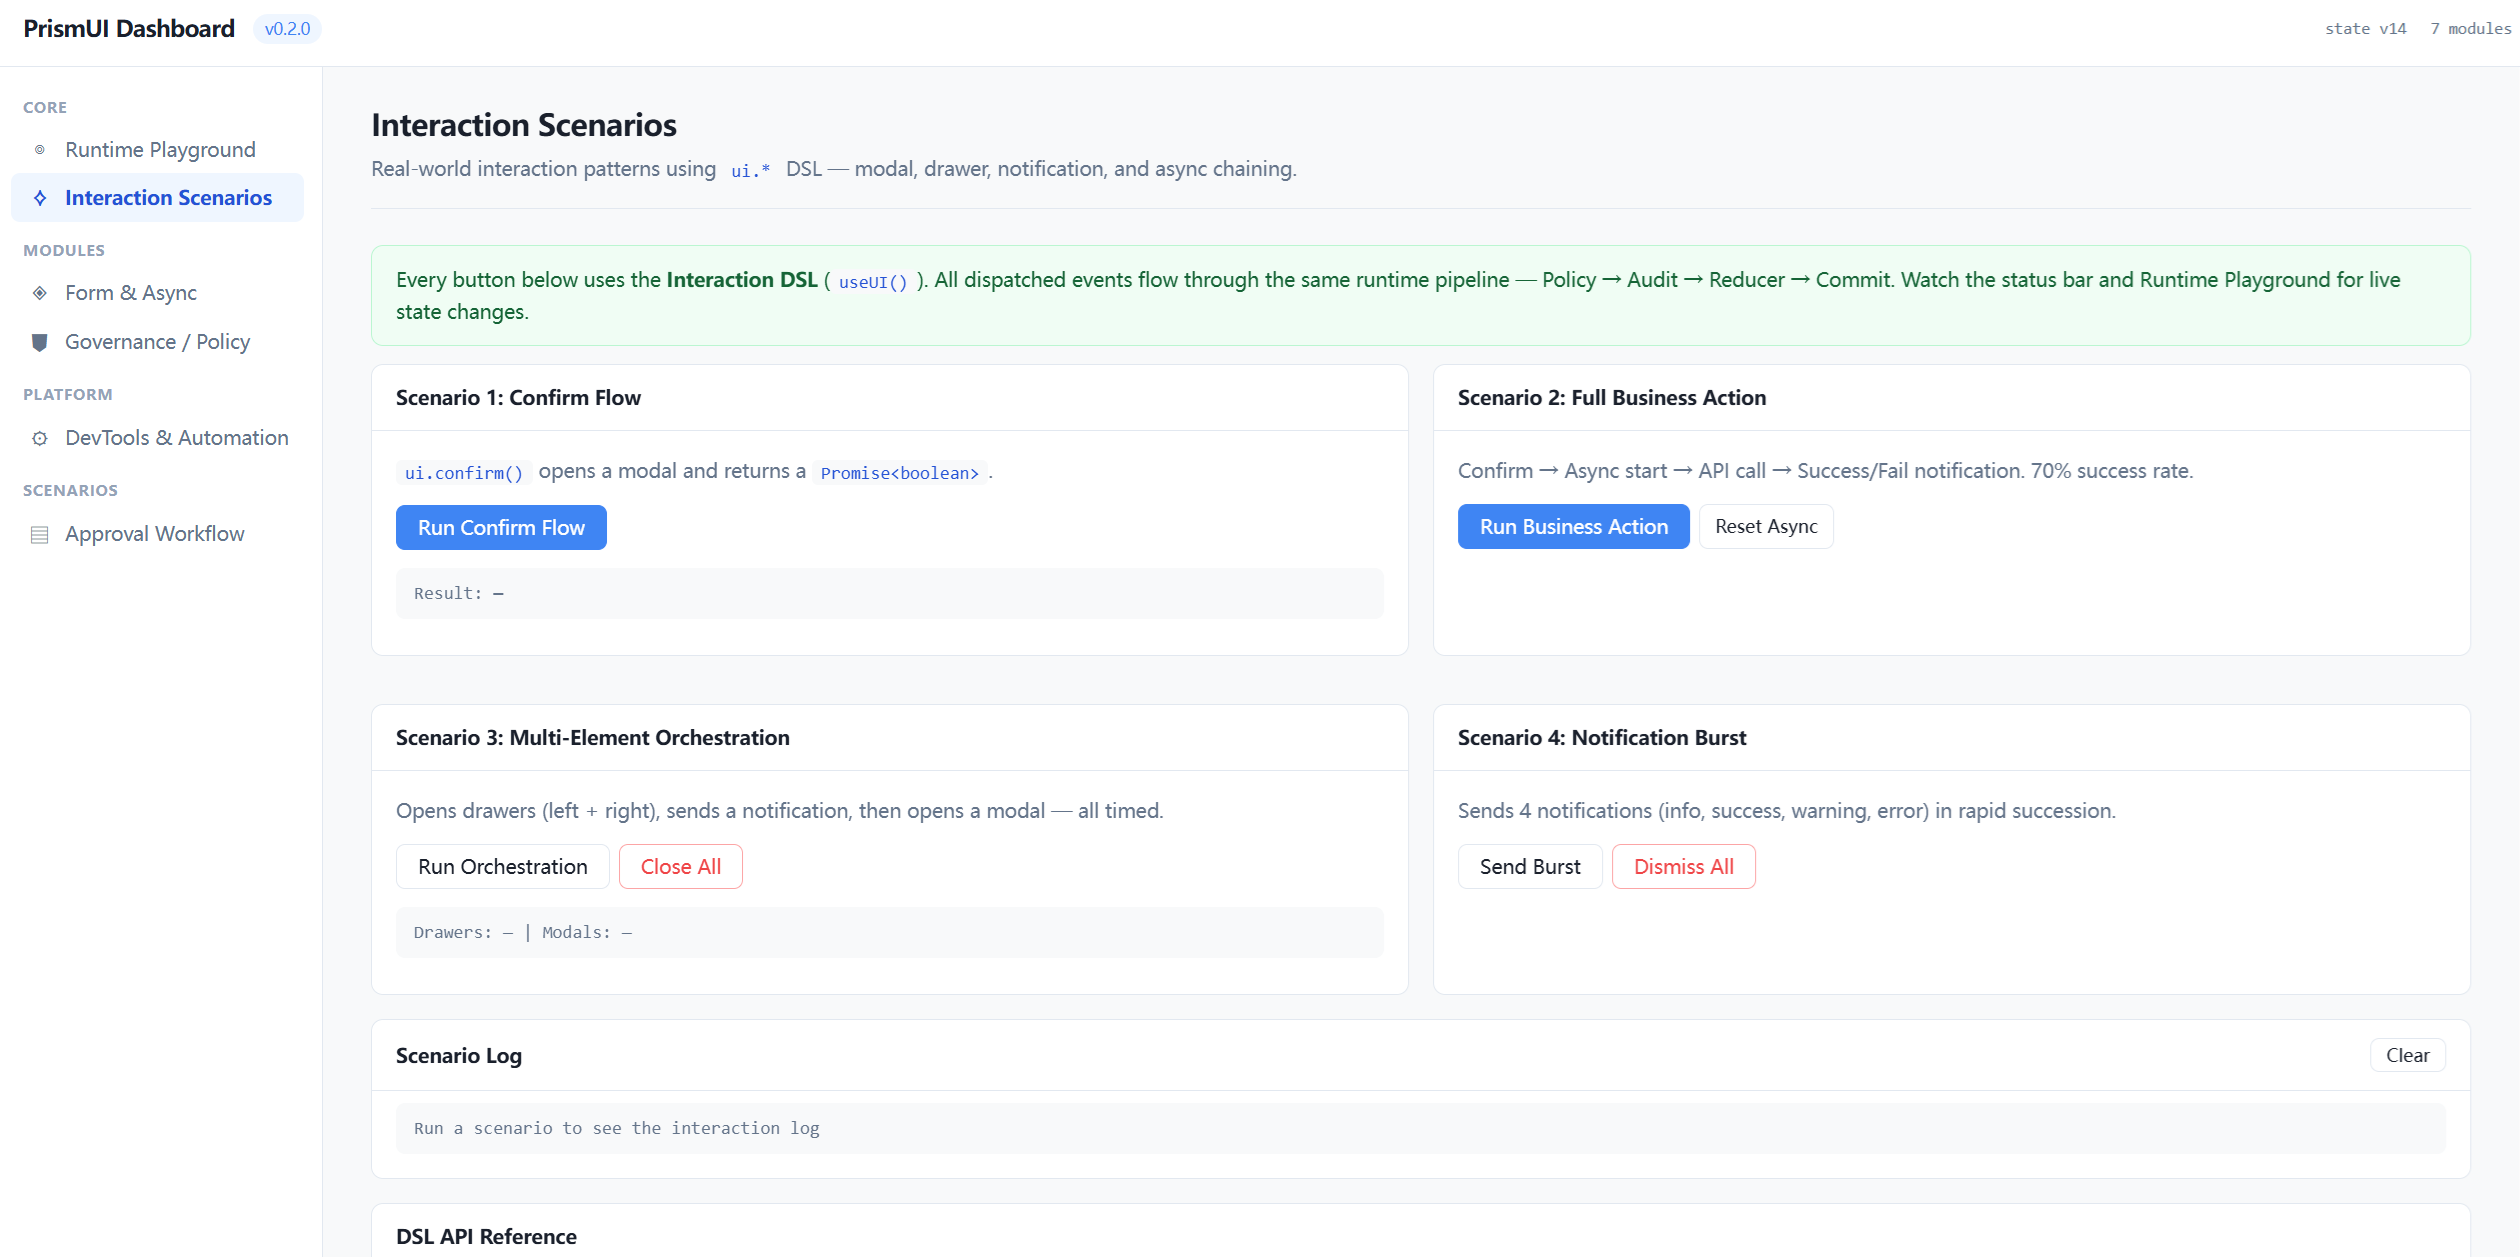2520x1257 pixels.
Task: Close All drawers and modals
Action: (680, 866)
